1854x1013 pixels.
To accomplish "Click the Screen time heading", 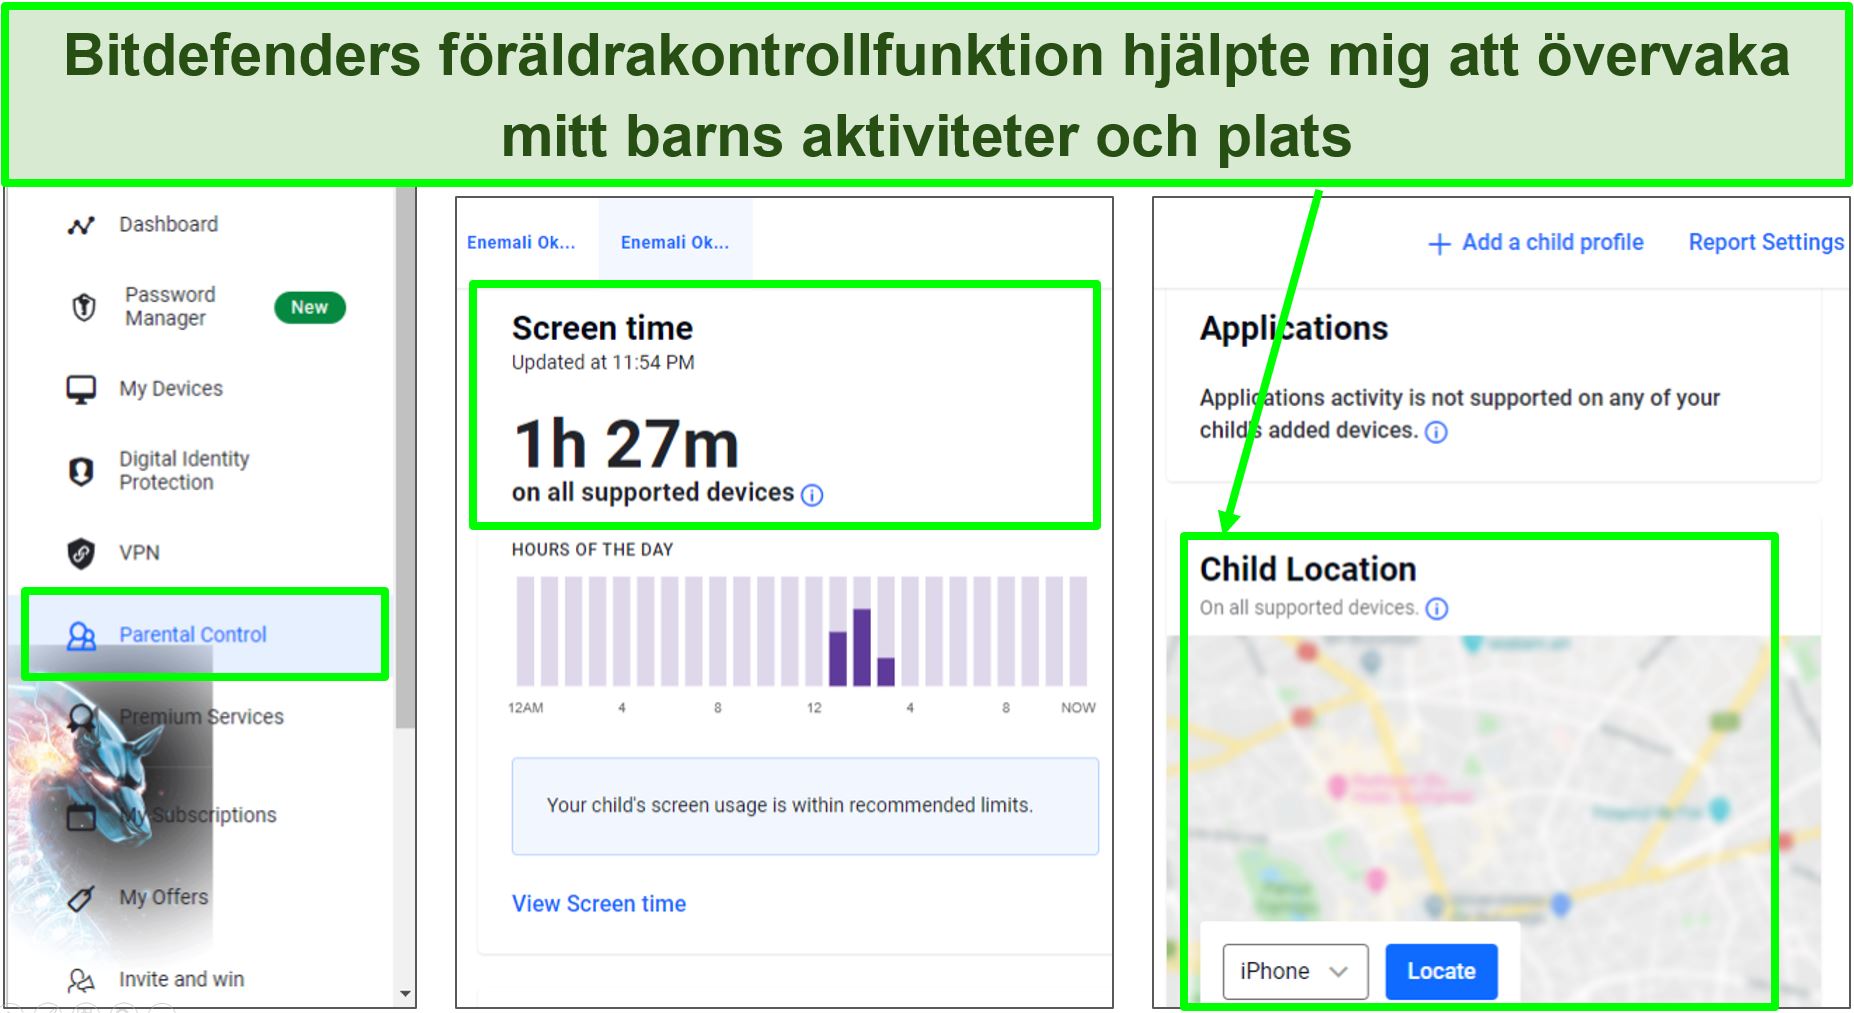I will click(603, 328).
